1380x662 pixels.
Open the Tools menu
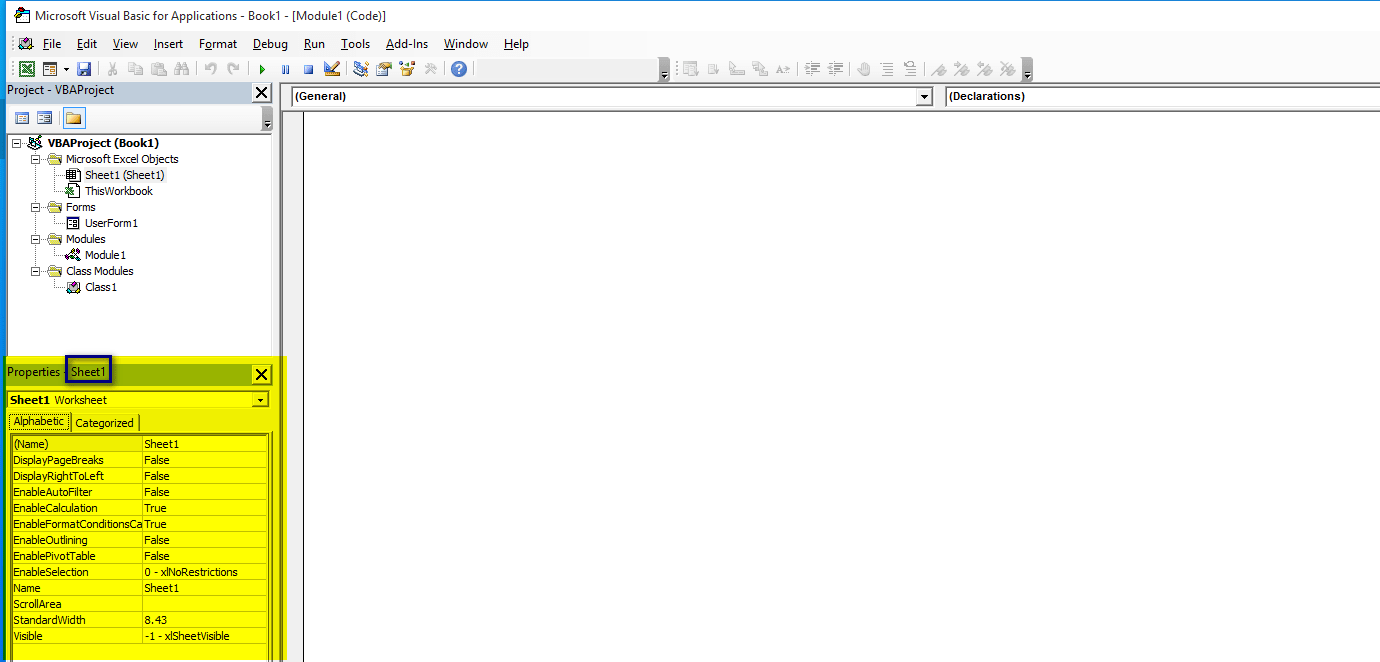pos(355,44)
